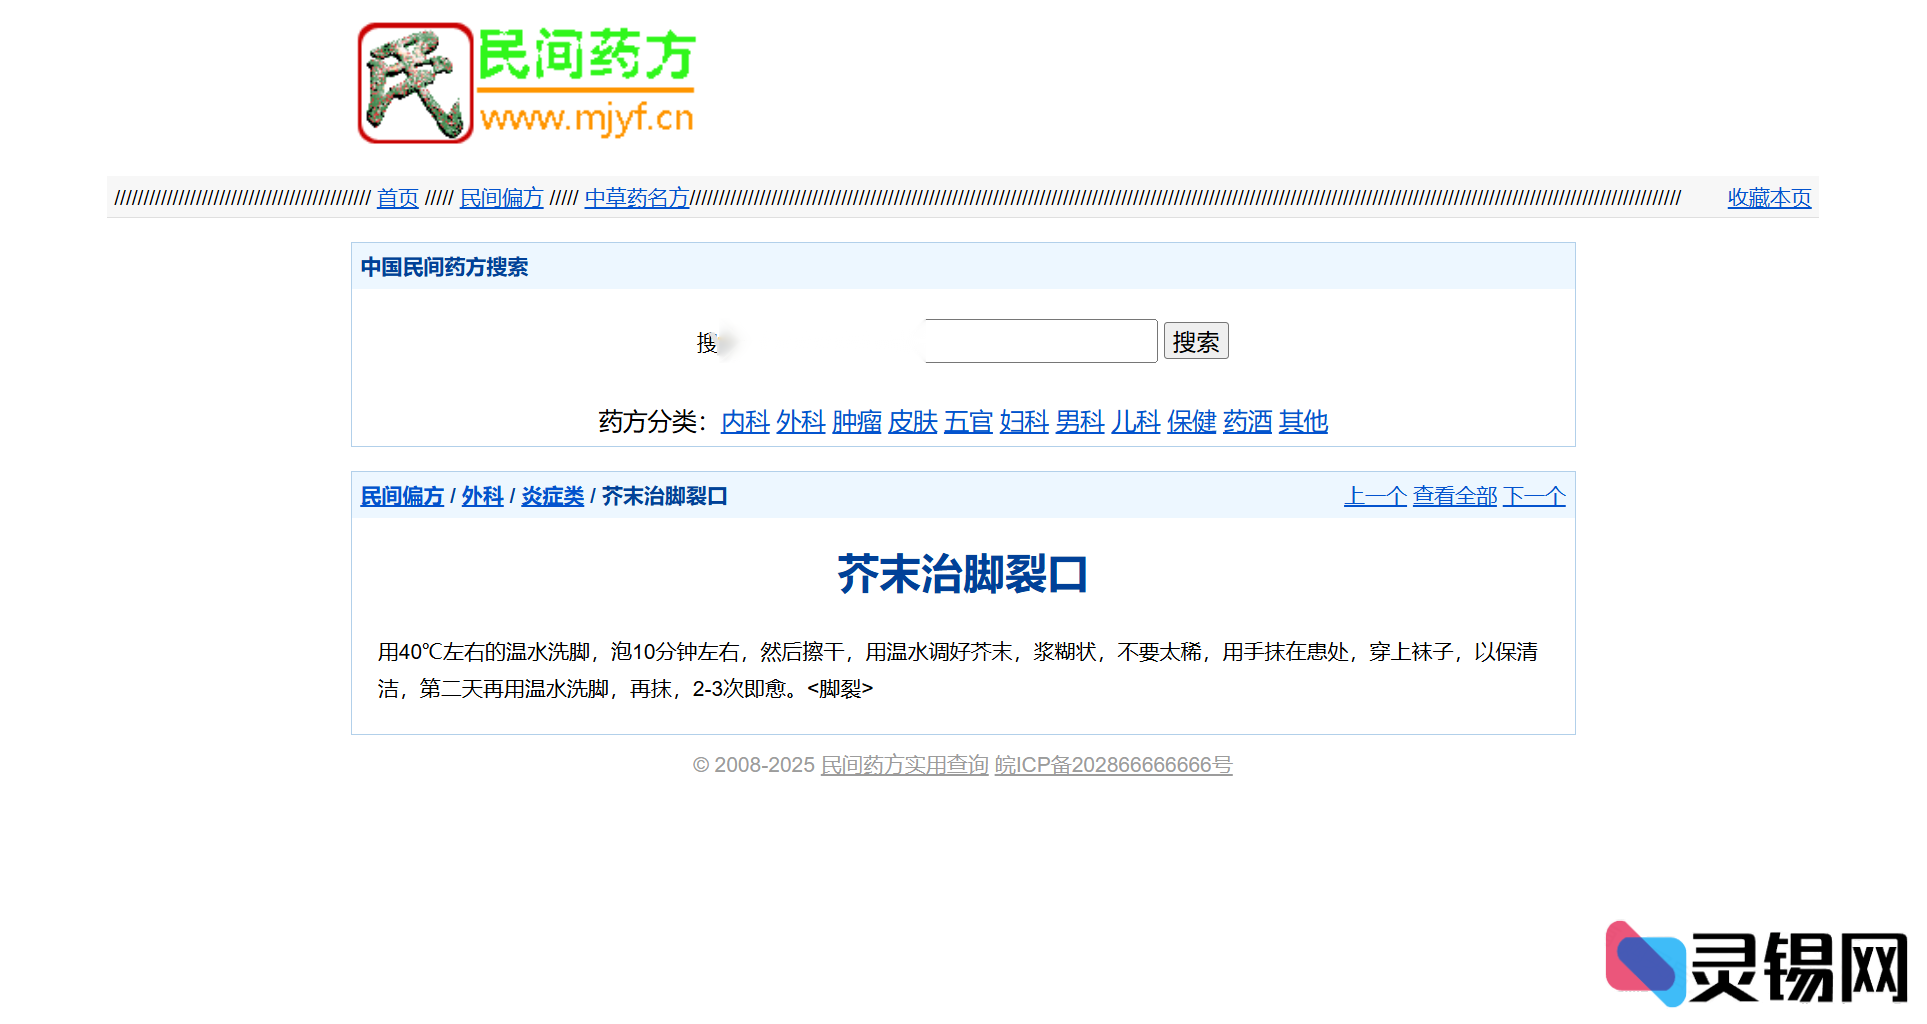Select the 外科 prescription category
1927x1024 pixels.
tap(800, 422)
